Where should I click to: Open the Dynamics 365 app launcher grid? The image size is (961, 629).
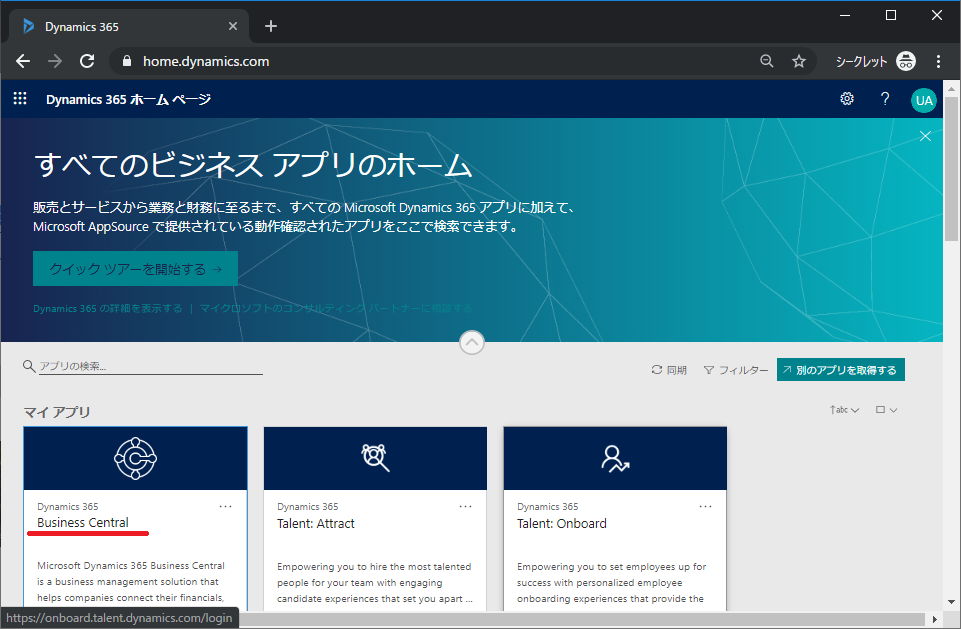pos(20,99)
